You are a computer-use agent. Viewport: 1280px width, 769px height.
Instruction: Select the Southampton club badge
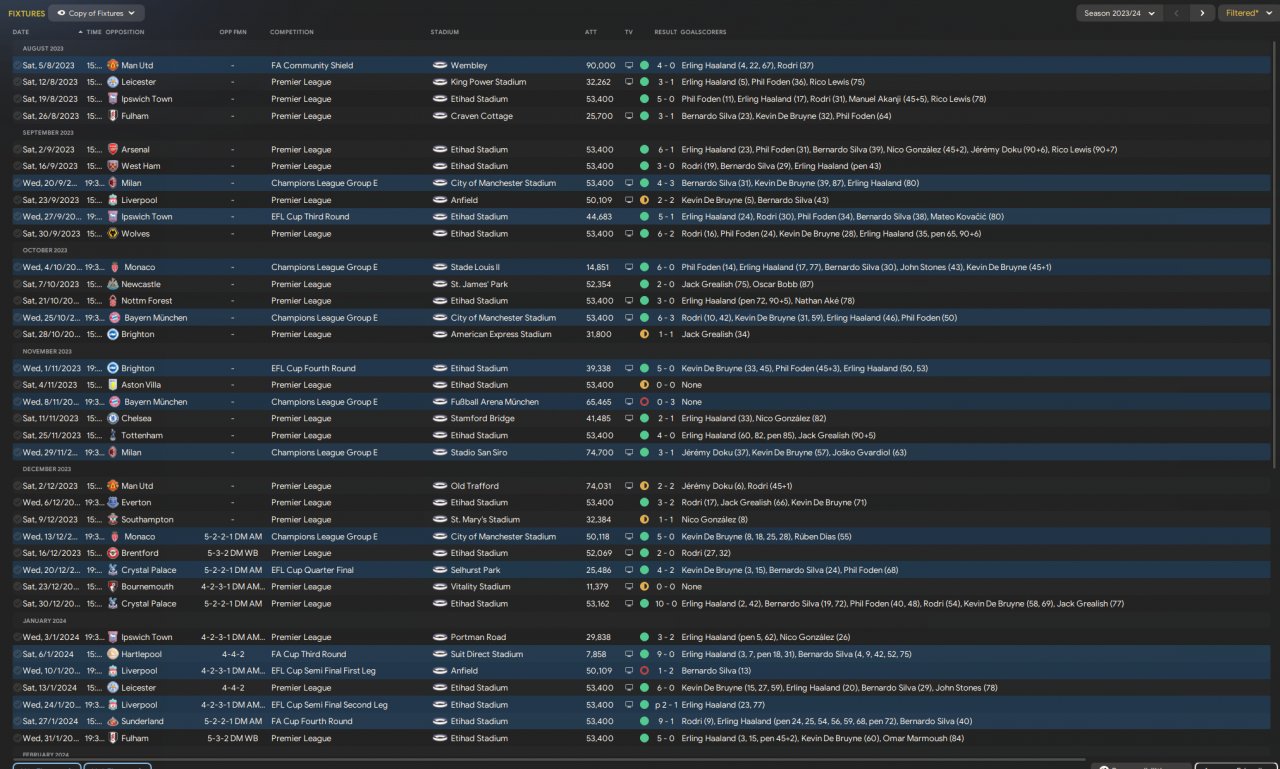pyautogui.click(x=113, y=520)
